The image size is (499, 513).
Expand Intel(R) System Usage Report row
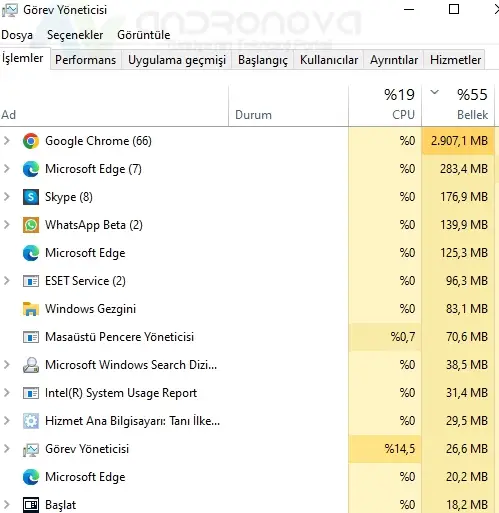click(x=7, y=393)
